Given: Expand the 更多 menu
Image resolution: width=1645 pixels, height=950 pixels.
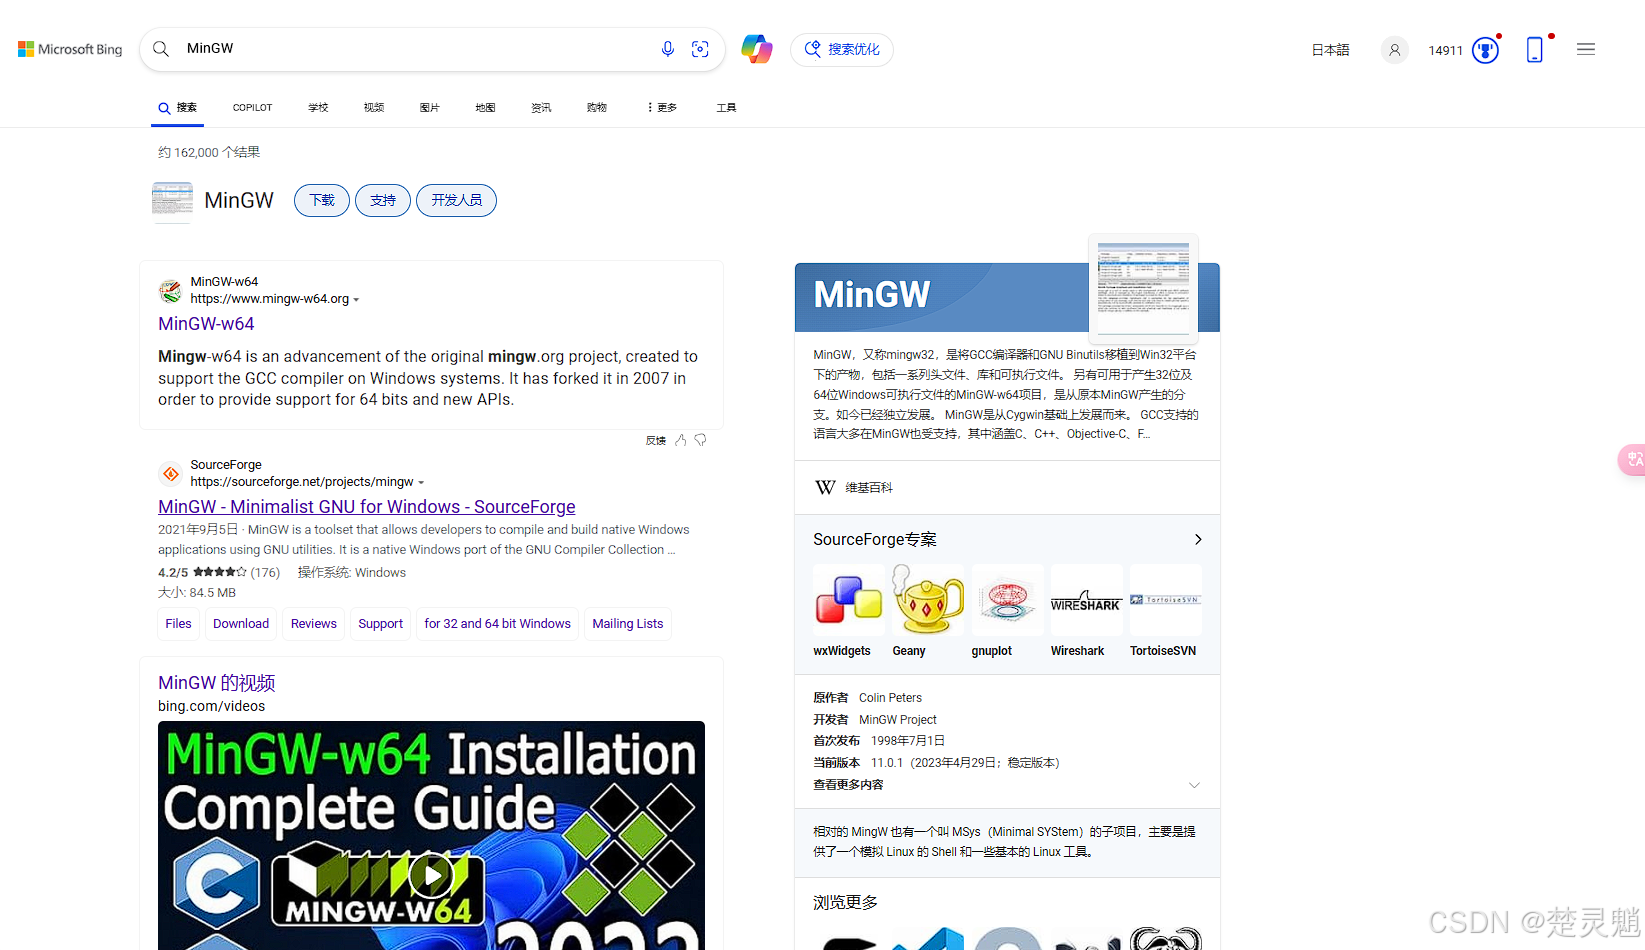Looking at the screenshot, I should (662, 108).
